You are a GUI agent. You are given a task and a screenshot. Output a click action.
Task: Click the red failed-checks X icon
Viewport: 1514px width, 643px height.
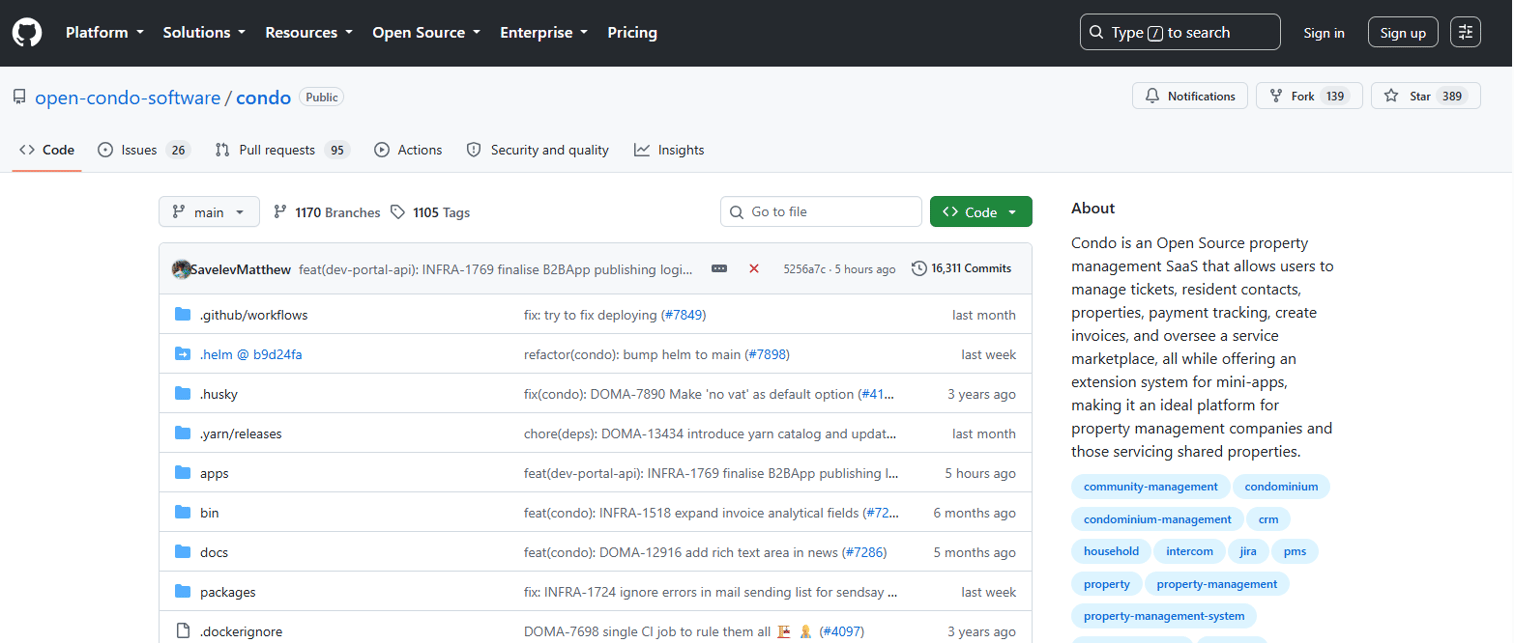[754, 269]
